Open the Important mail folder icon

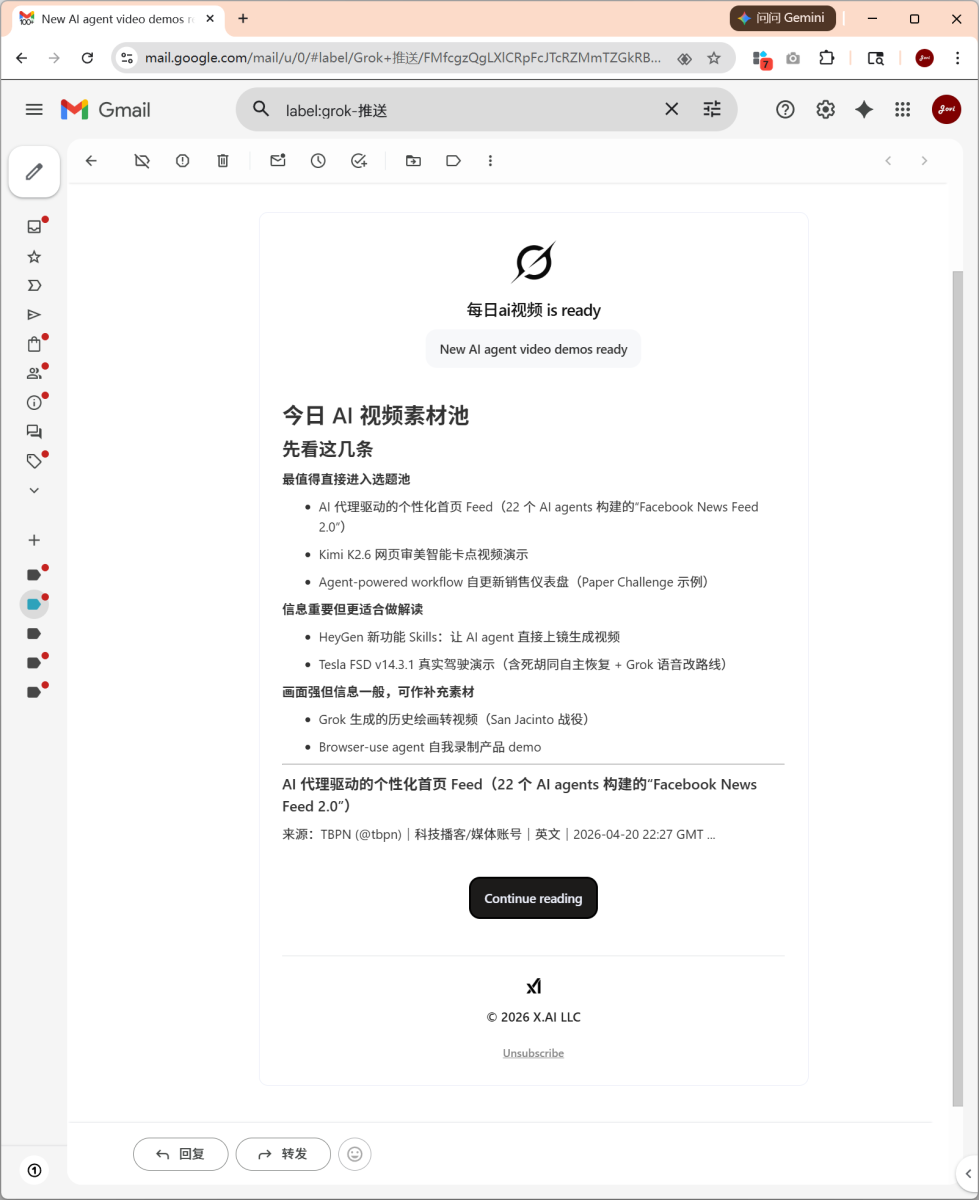pyautogui.click(x=34, y=286)
